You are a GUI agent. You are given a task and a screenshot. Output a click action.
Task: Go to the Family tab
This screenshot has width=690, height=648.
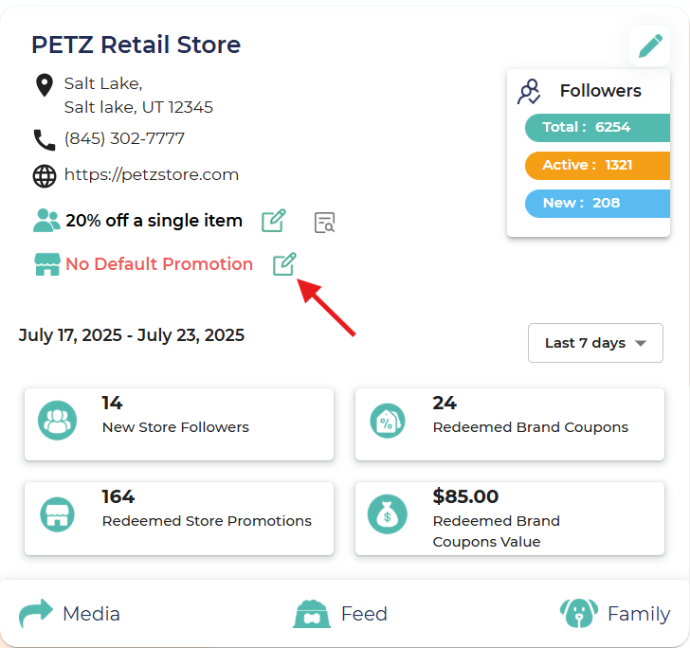pyautogui.click(x=615, y=613)
